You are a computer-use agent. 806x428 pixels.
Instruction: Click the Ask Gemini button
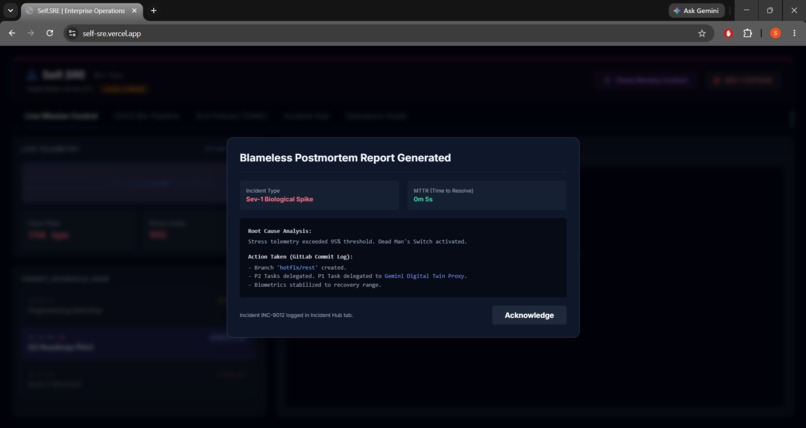tap(697, 11)
